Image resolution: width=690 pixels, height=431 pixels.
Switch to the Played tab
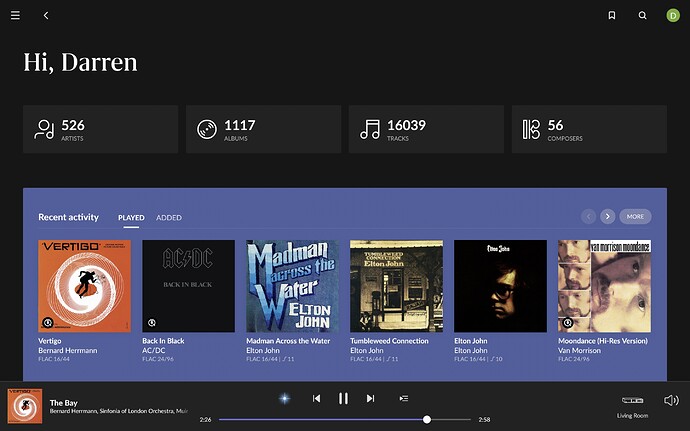point(131,217)
